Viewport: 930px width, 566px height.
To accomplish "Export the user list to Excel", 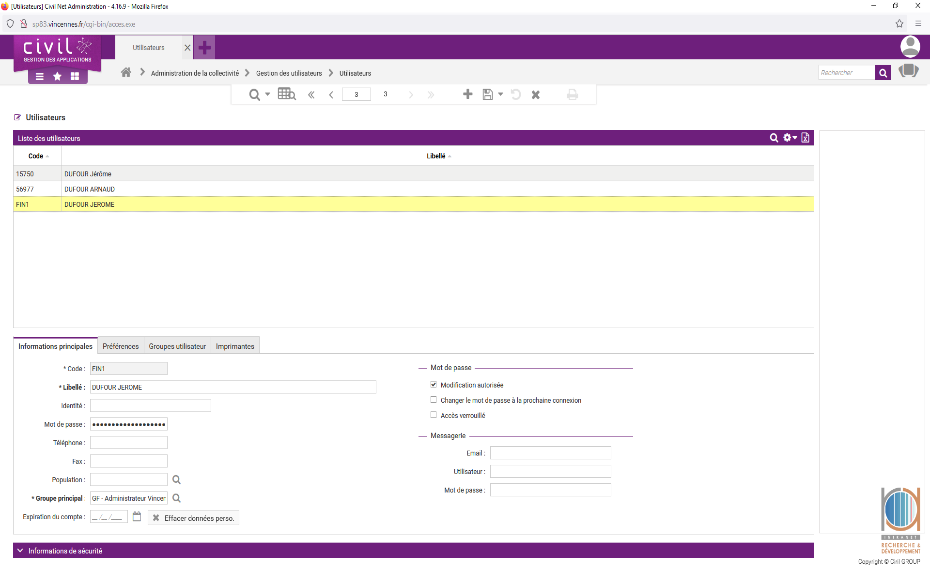I will pyautogui.click(x=805, y=138).
